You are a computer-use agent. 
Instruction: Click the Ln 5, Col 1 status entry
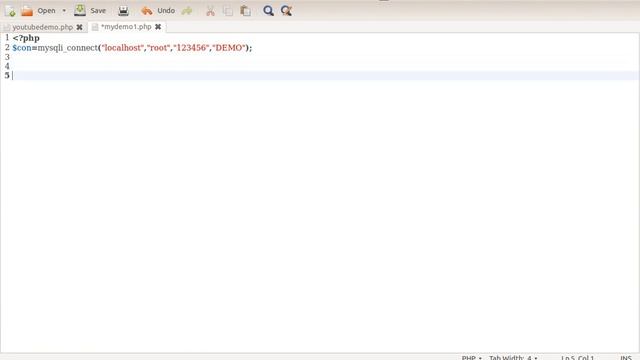tap(577, 357)
